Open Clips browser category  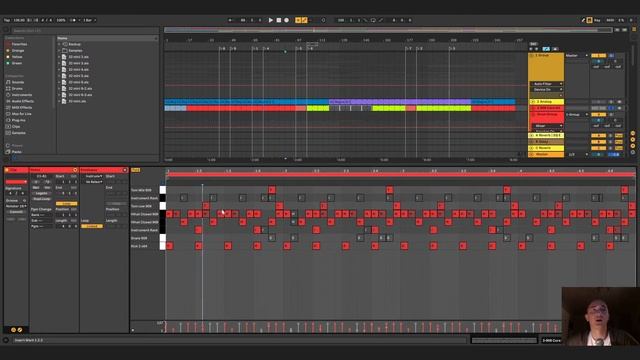tap(16, 127)
